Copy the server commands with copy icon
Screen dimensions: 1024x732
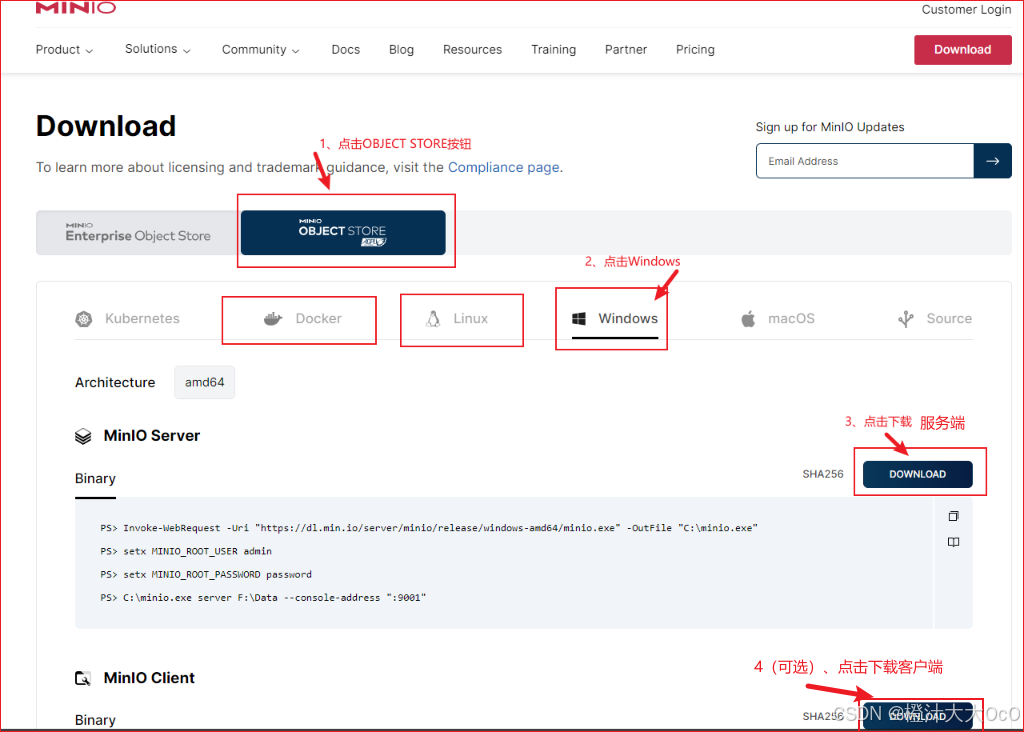(953, 517)
